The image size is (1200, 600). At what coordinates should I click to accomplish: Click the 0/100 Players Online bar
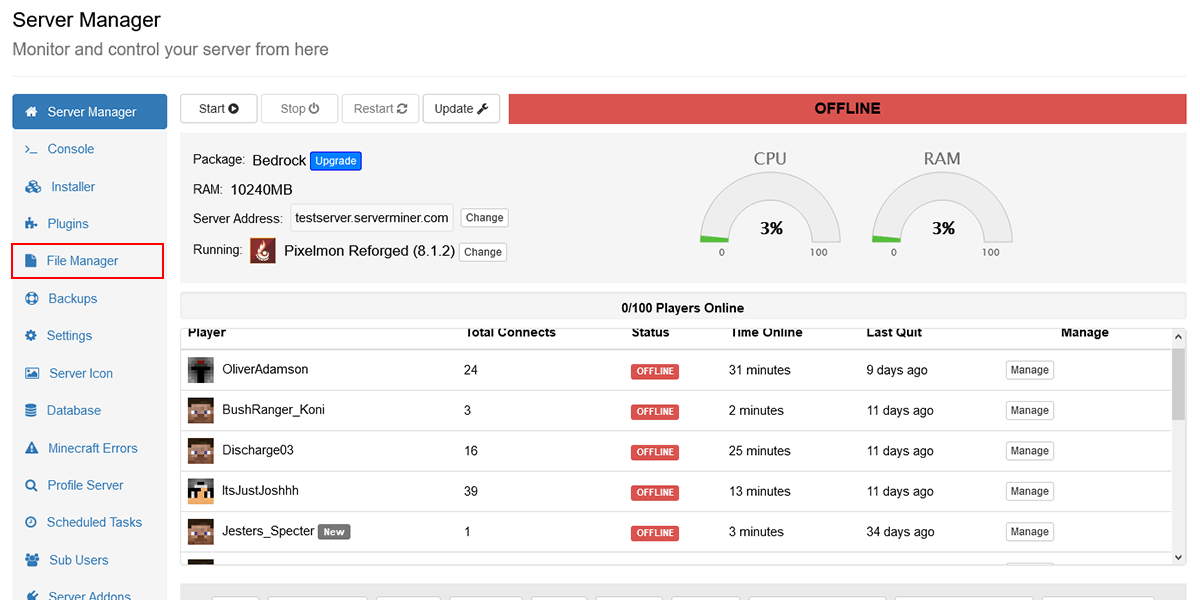pos(683,307)
